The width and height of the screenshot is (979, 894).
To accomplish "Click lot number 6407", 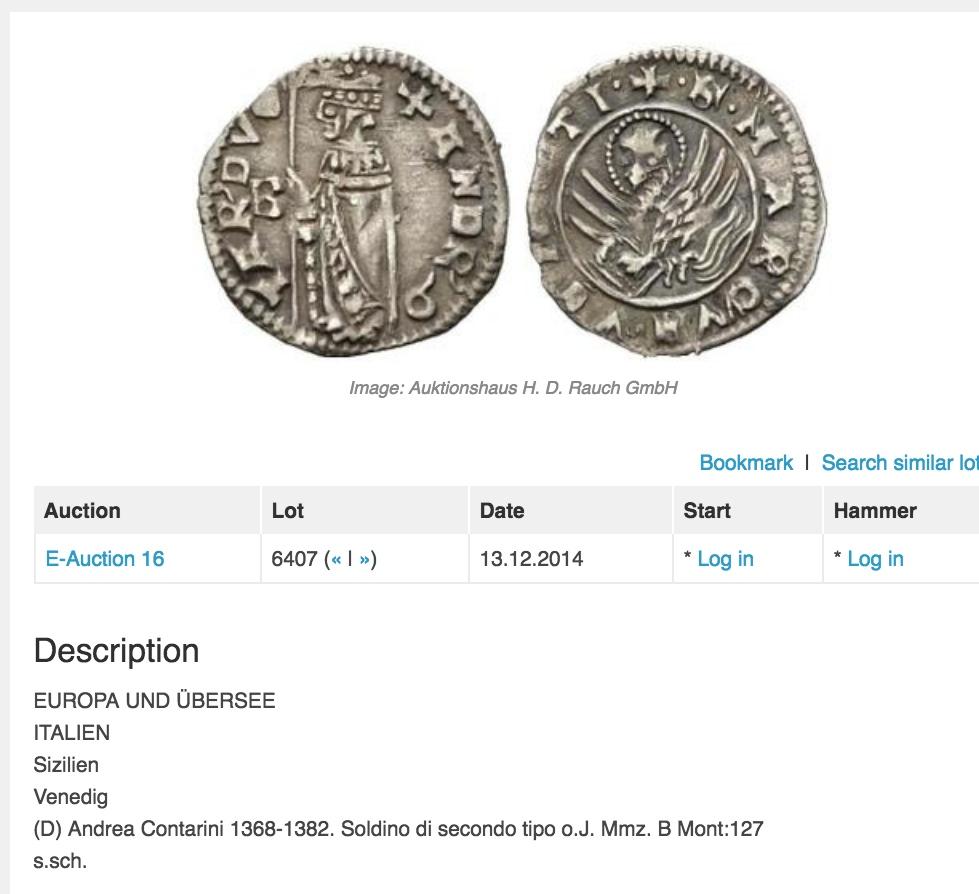I will [x=295, y=559].
